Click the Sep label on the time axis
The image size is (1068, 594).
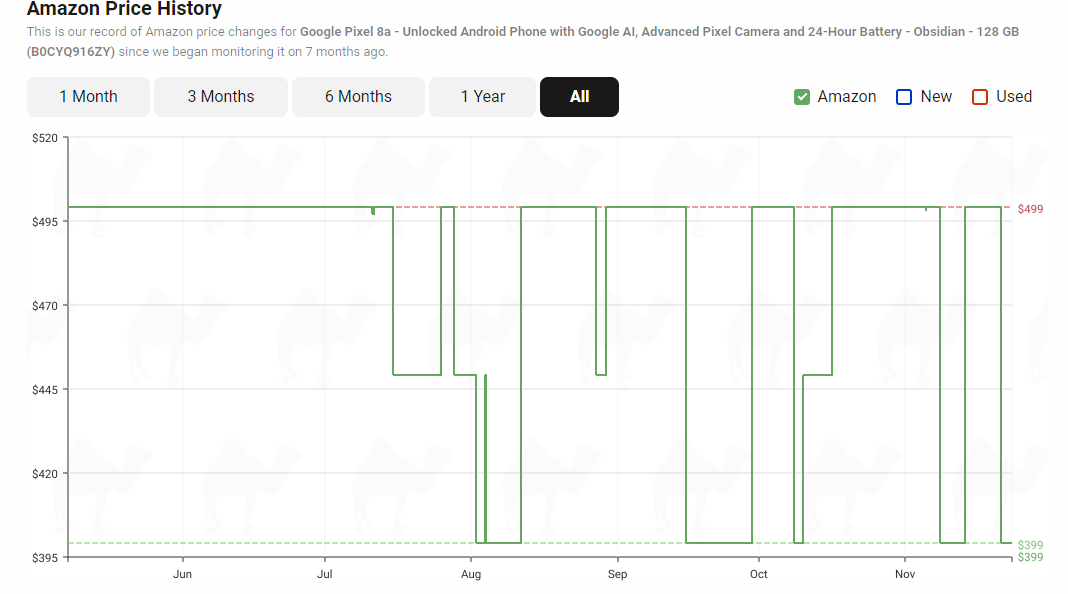coord(617,574)
